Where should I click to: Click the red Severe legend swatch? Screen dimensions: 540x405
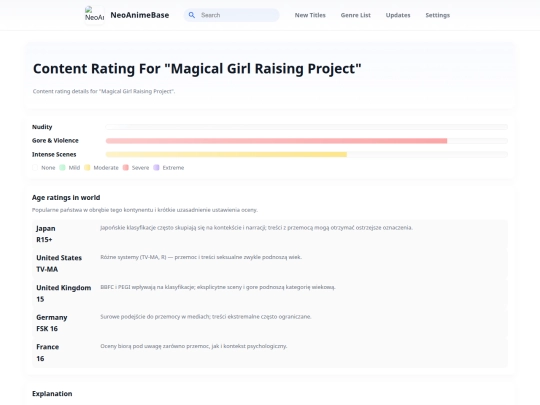126,168
